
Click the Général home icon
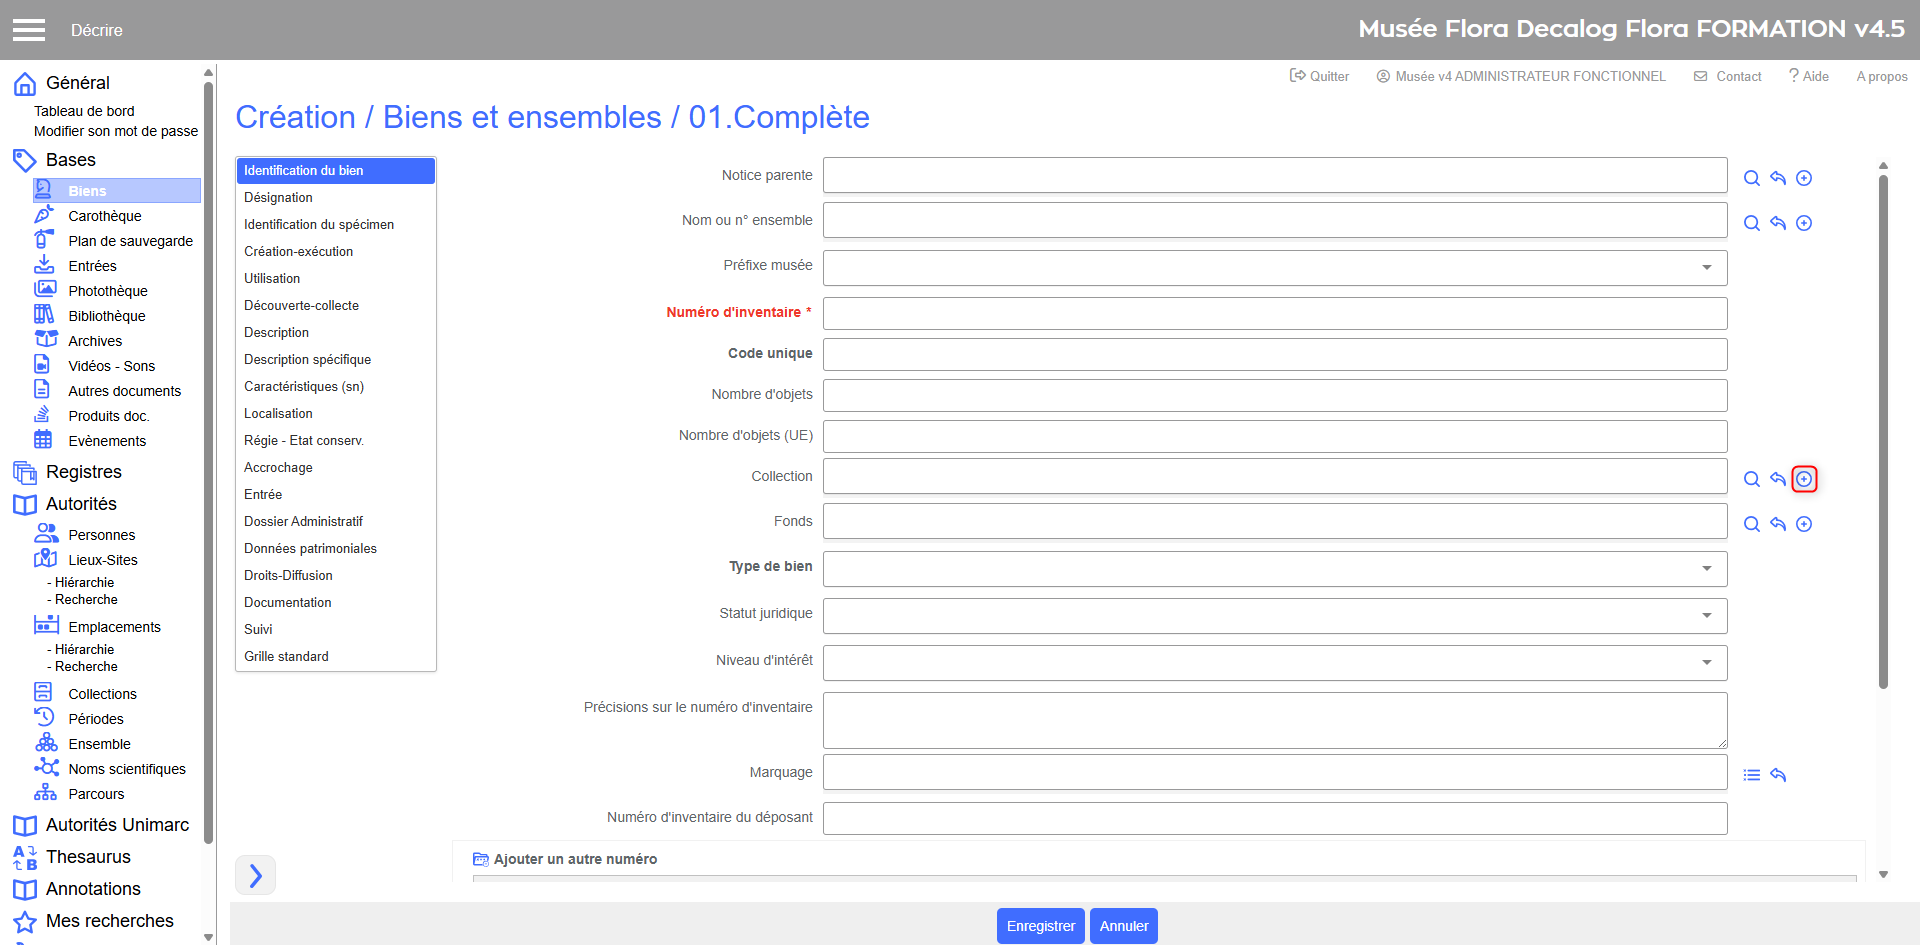point(25,83)
